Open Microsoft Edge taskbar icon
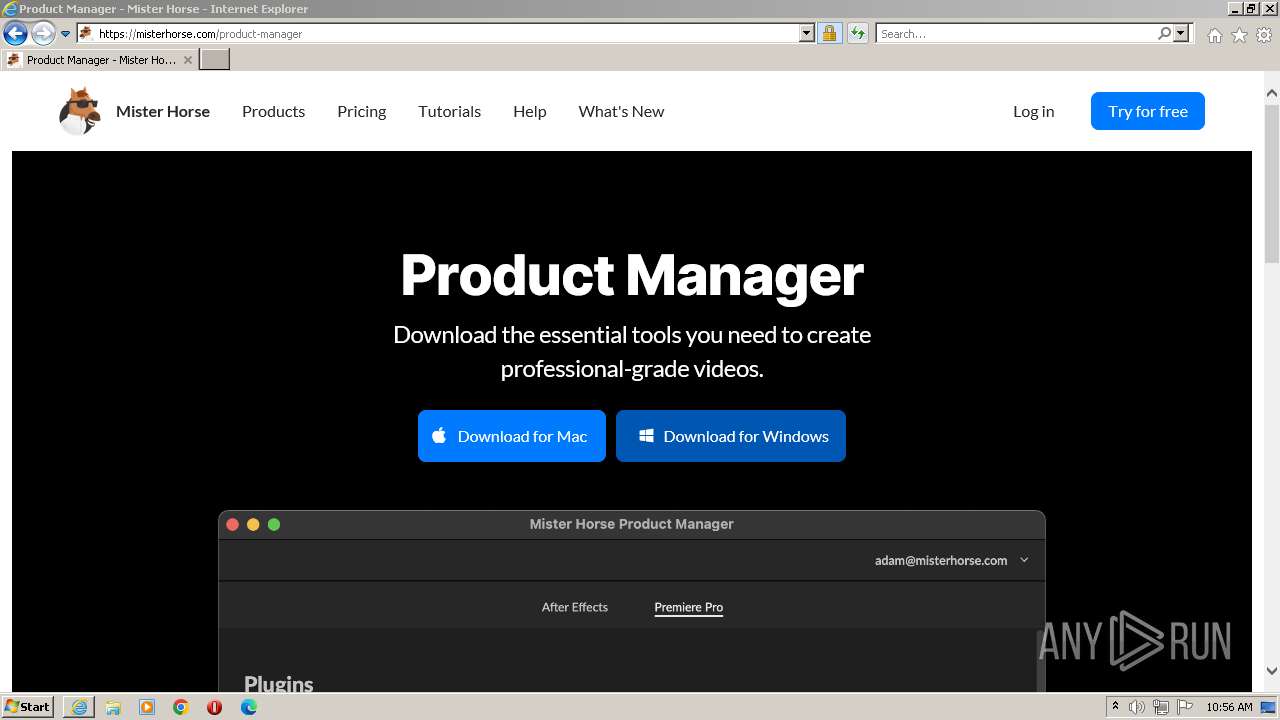 [x=248, y=707]
